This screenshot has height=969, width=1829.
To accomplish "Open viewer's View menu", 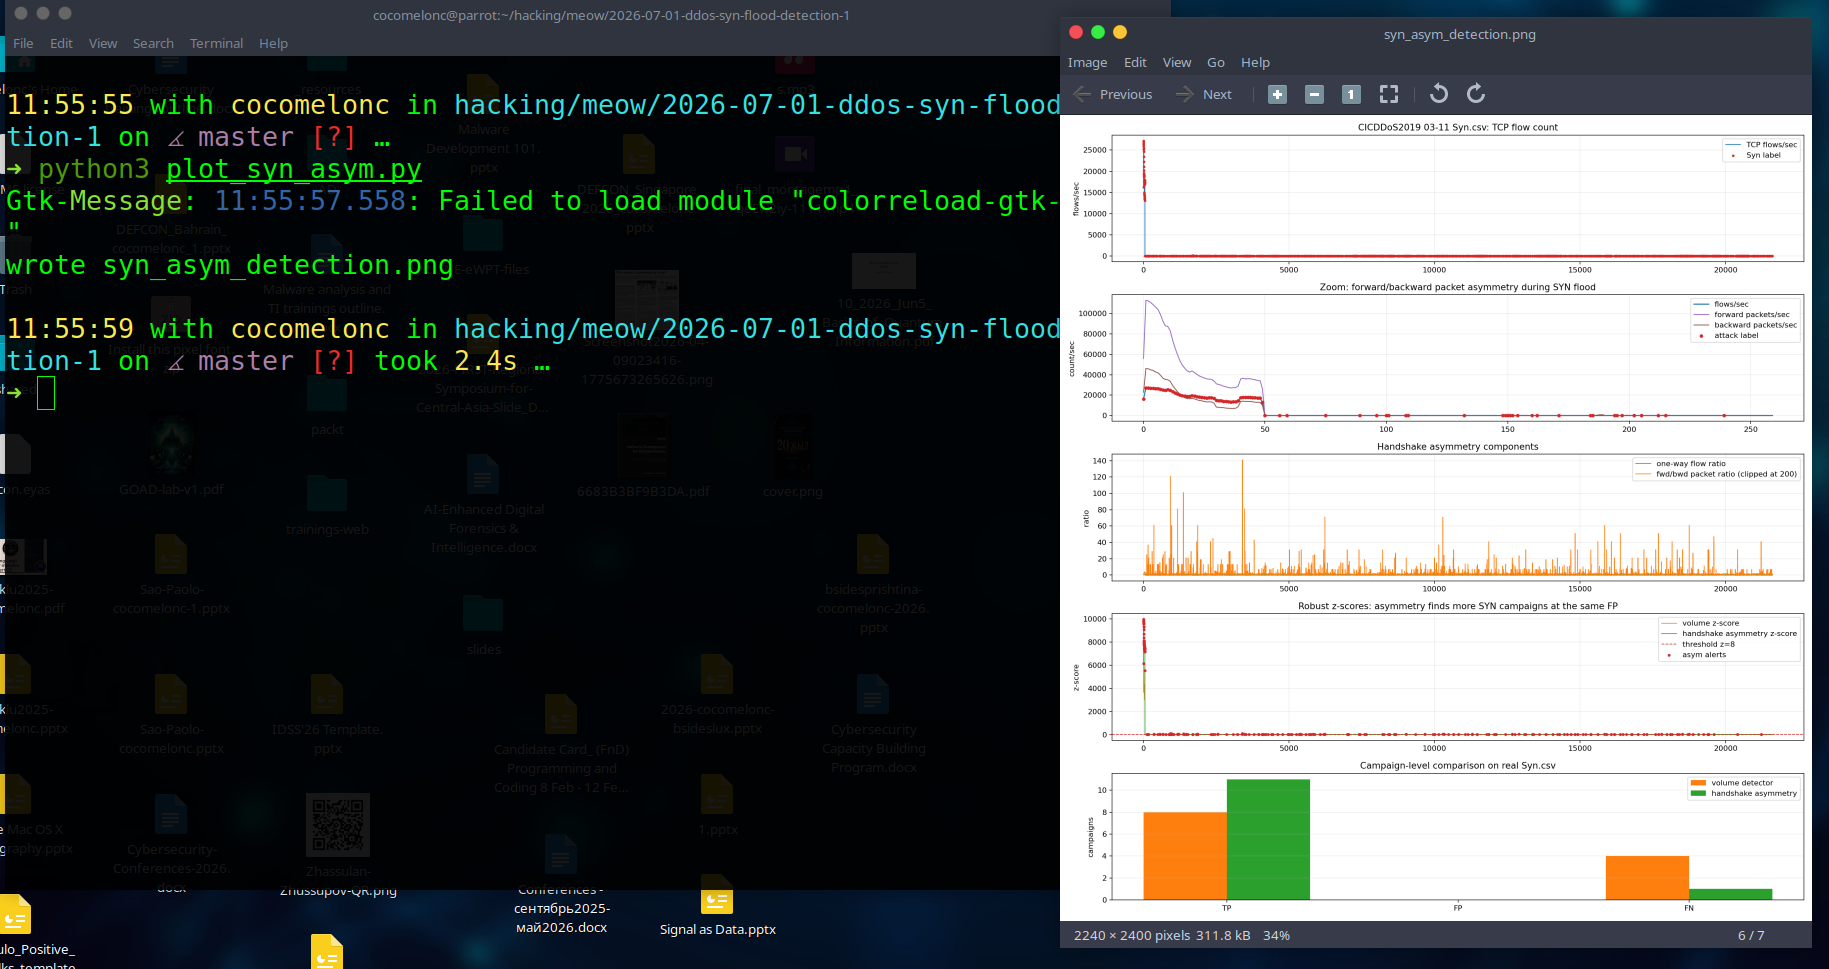I will pyautogui.click(x=1176, y=62).
